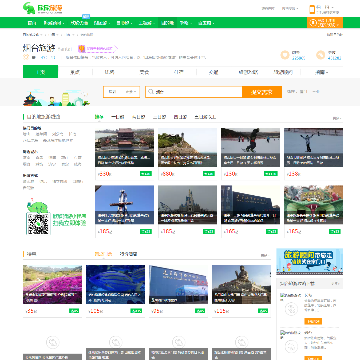Click the orange heart circle icon

click(x=285, y=55)
